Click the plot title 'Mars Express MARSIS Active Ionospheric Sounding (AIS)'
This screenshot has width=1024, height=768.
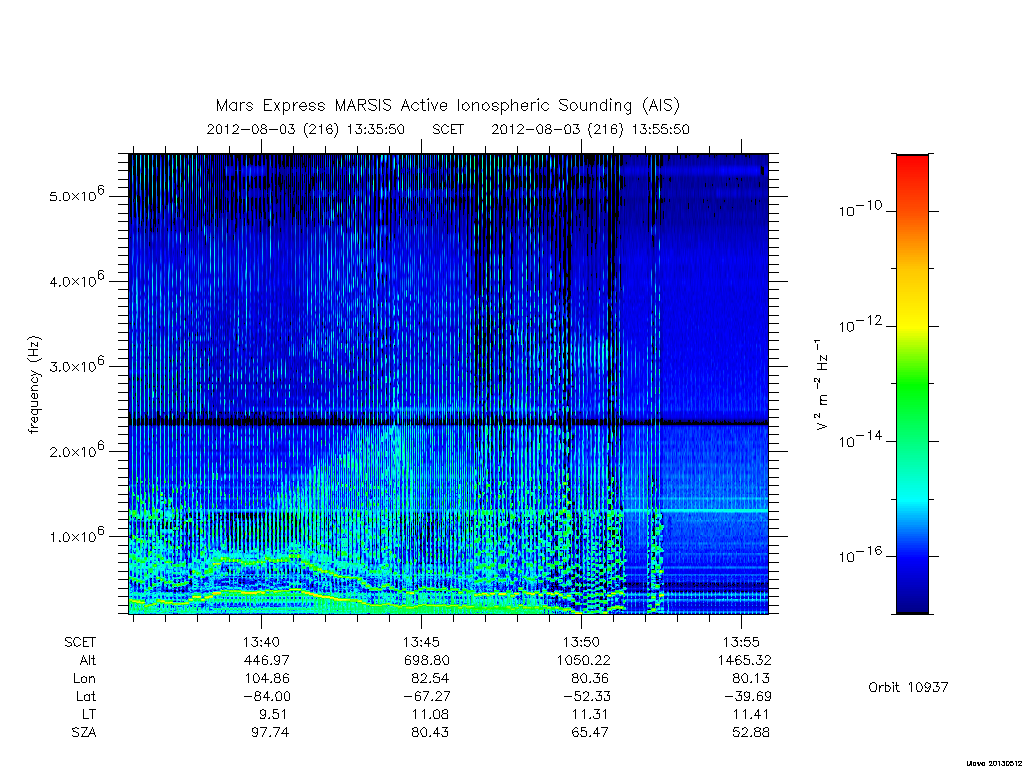tap(448, 105)
